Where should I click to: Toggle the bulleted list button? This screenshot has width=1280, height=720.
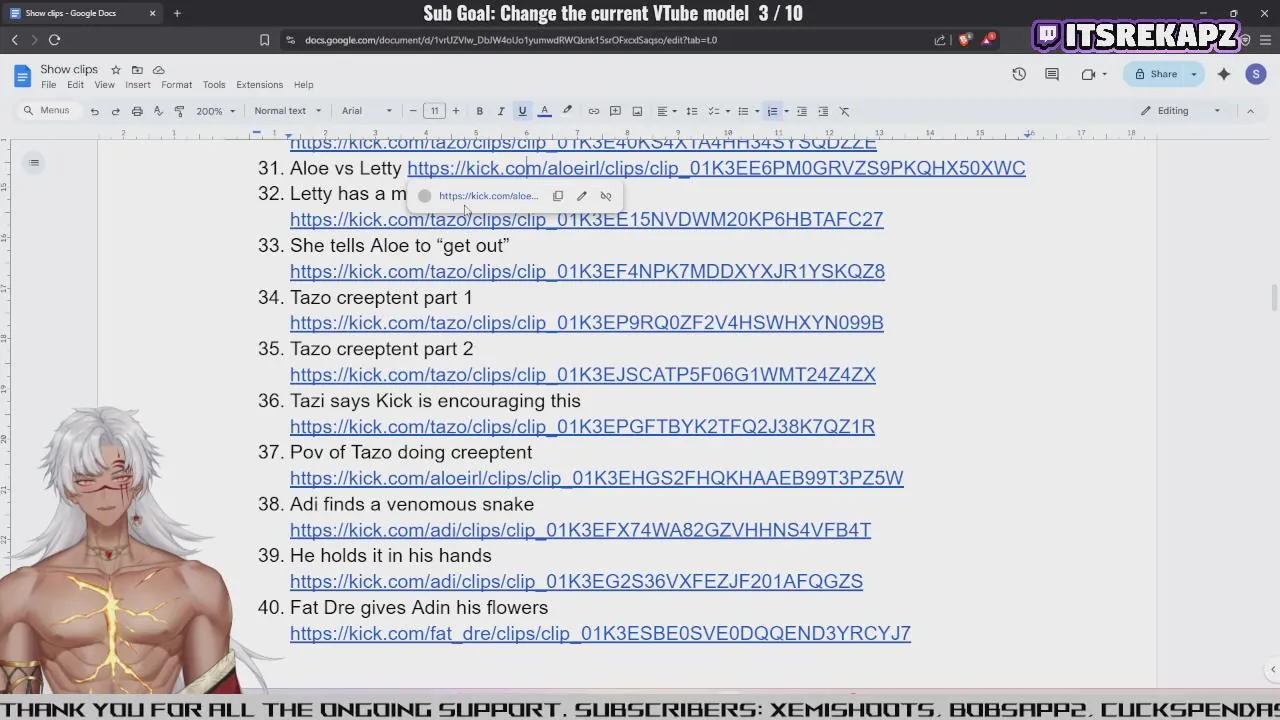[743, 111]
